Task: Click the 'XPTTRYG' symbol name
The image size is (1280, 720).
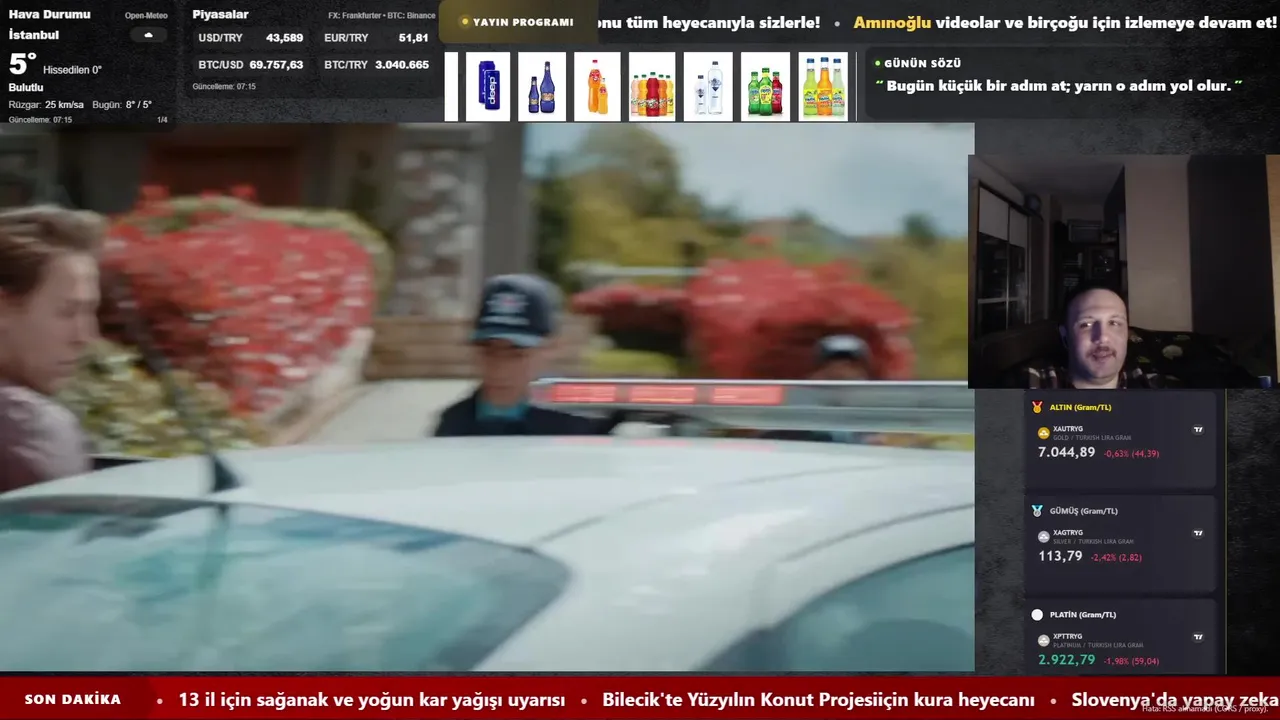Action: 1068,636
